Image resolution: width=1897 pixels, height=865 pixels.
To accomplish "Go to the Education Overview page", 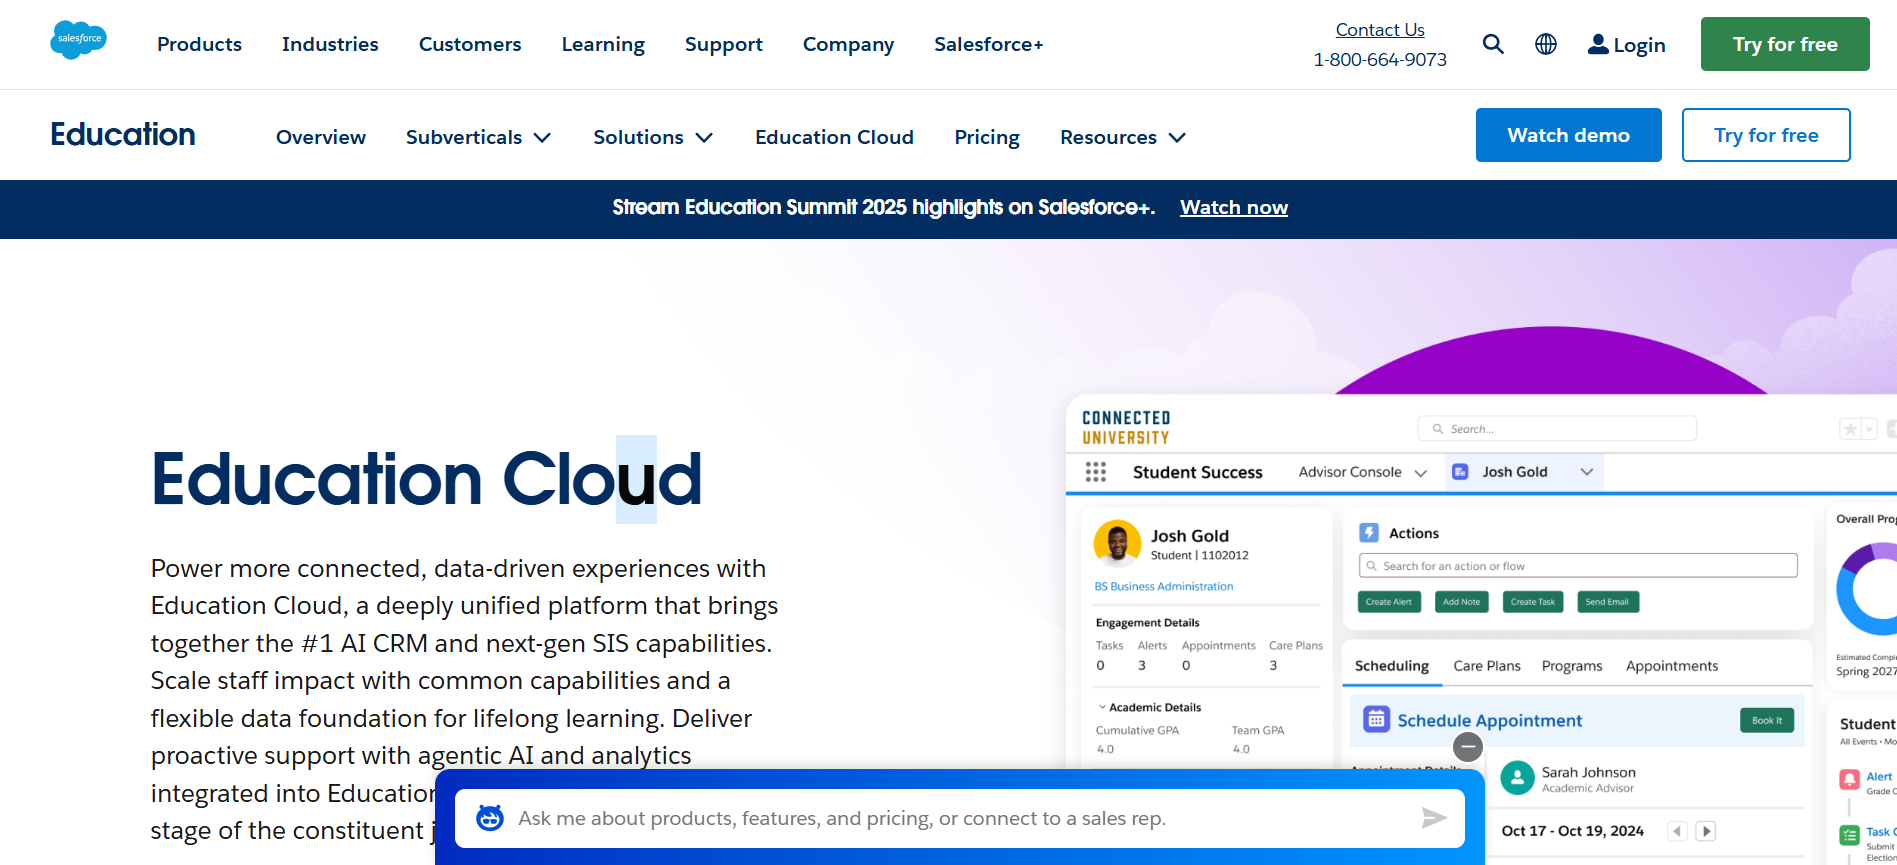I will click(321, 137).
